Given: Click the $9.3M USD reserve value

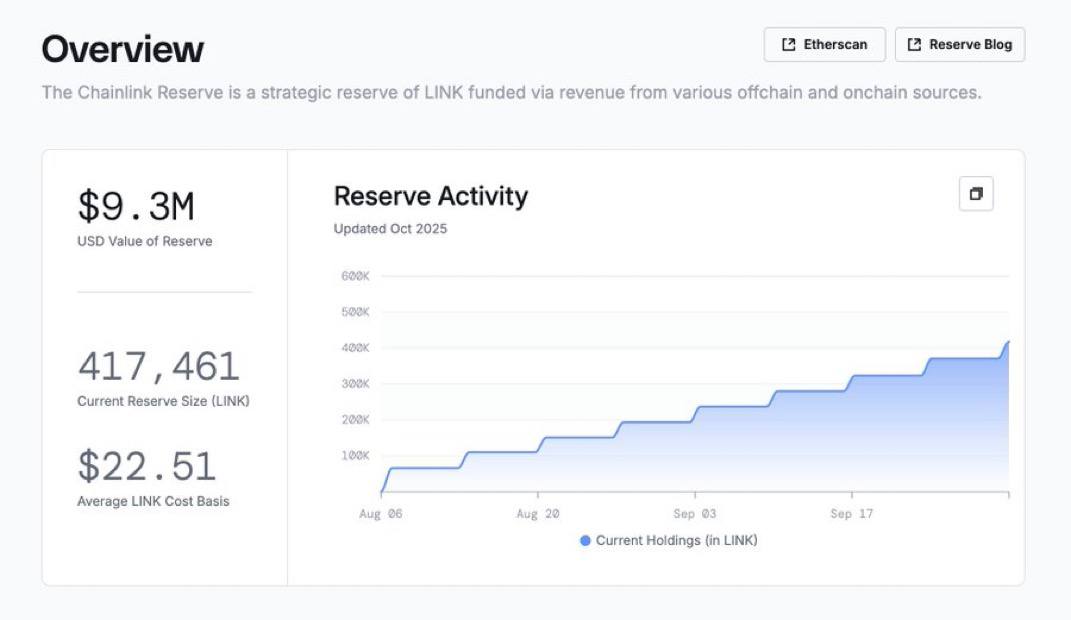Looking at the screenshot, I should pos(136,207).
